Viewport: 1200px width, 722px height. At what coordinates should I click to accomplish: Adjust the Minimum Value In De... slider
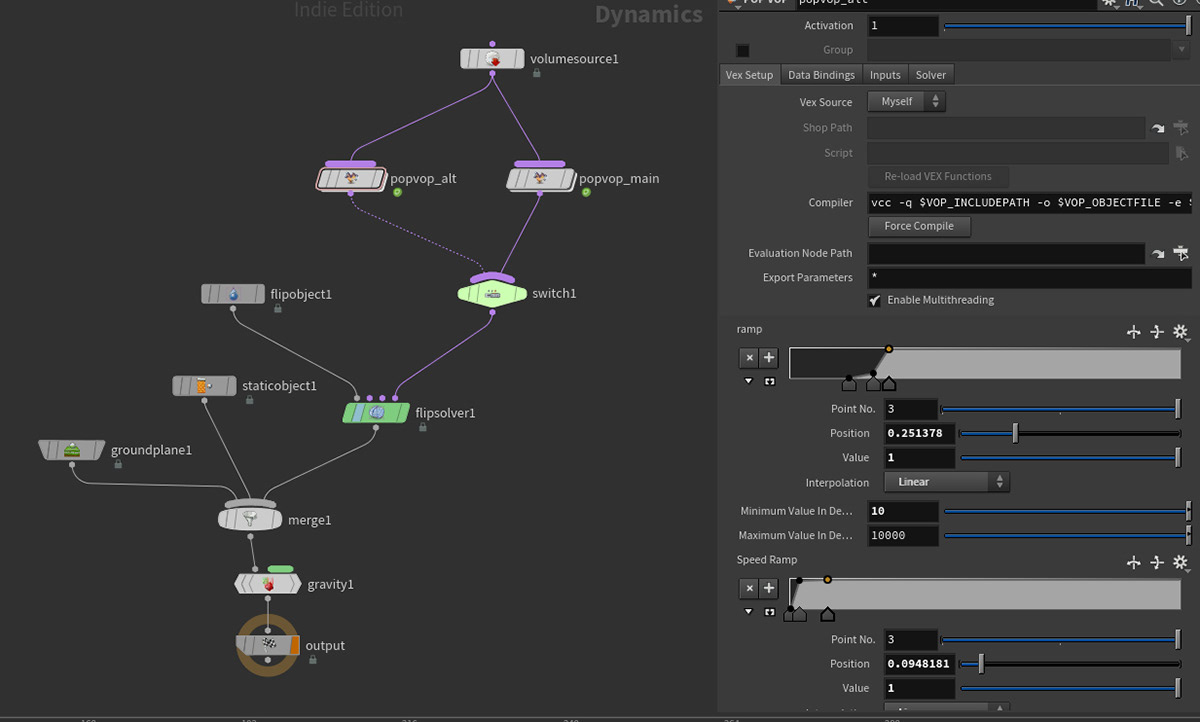(x=1067, y=511)
